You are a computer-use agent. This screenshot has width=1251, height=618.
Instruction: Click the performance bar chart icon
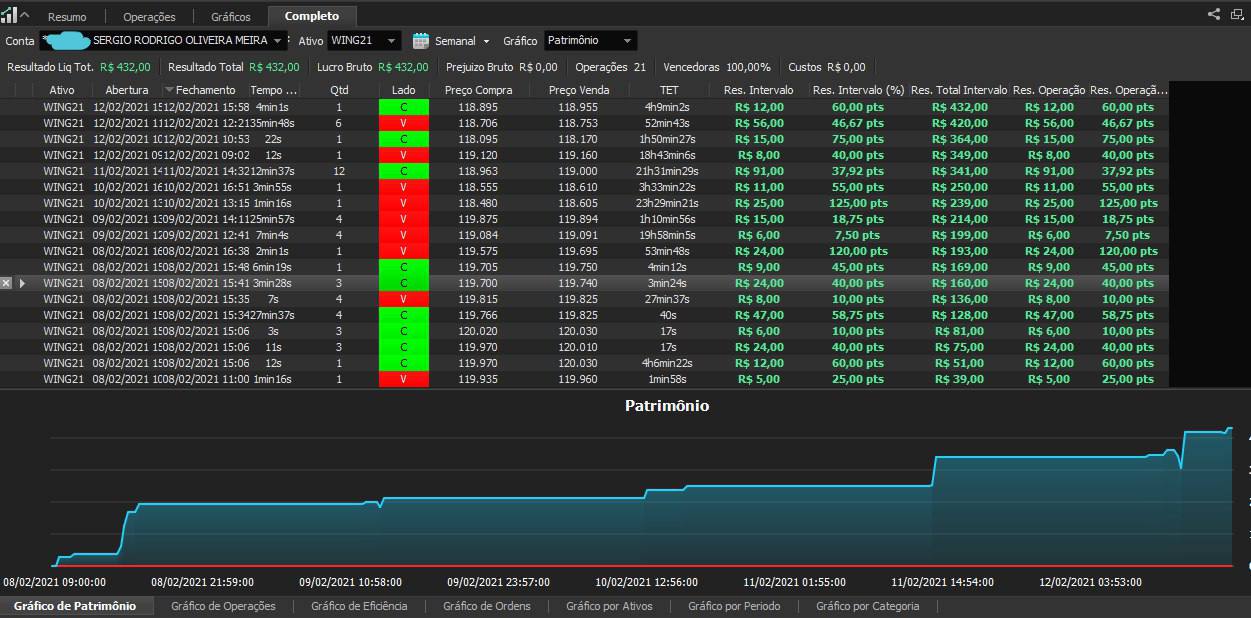pos(9,15)
